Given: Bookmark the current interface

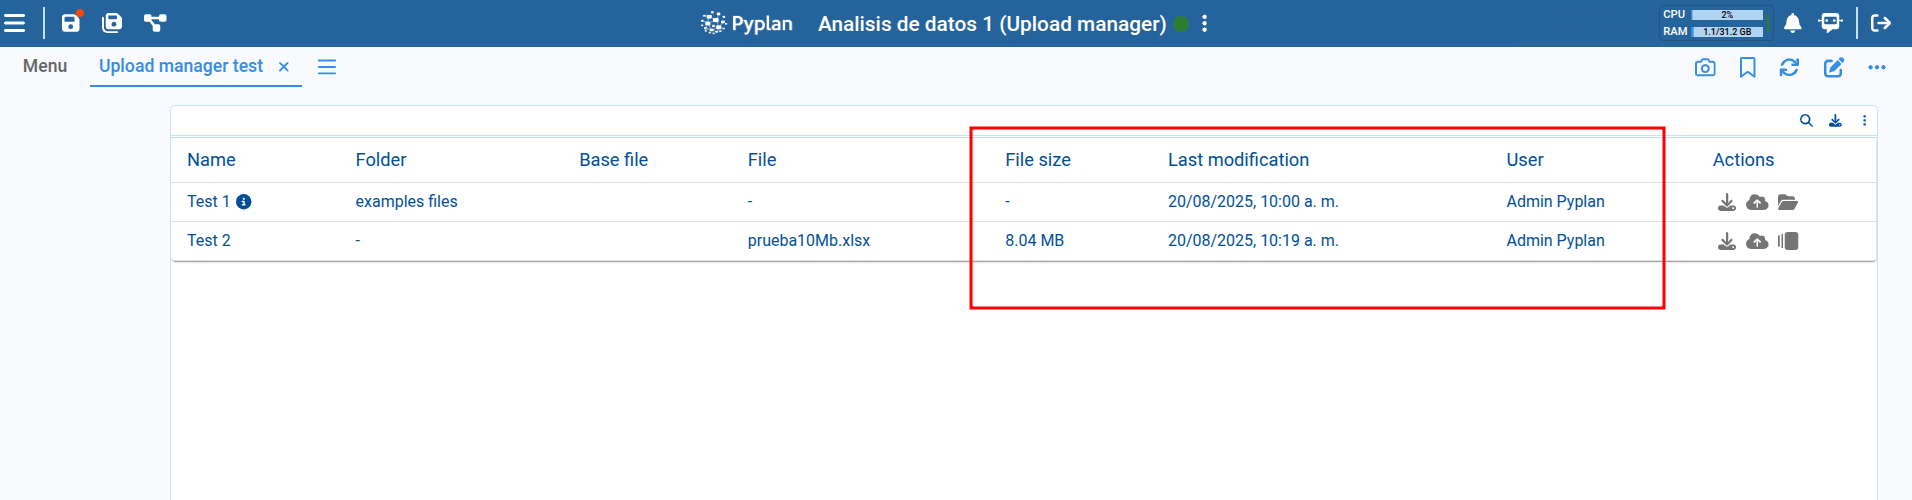Looking at the screenshot, I should tap(1748, 67).
